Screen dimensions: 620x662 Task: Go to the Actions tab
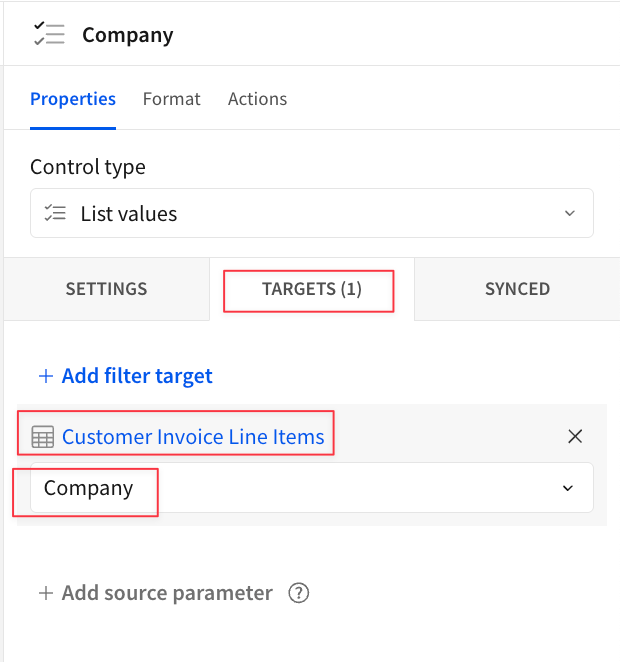(257, 99)
